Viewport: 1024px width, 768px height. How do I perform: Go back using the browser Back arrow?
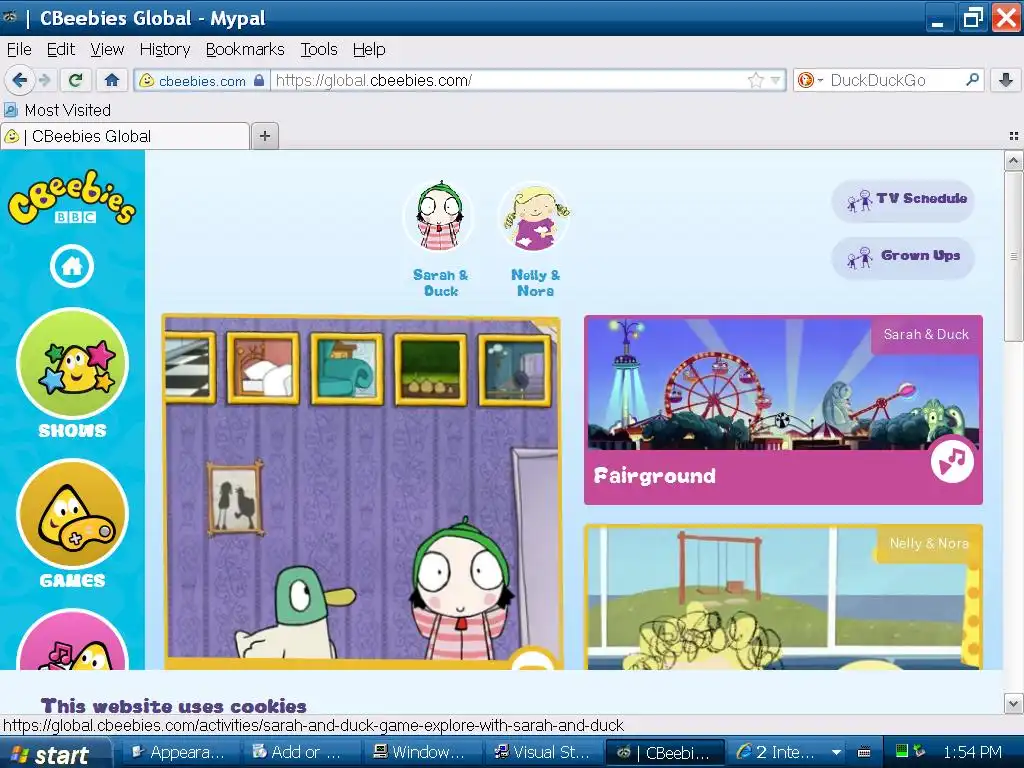pos(19,80)
